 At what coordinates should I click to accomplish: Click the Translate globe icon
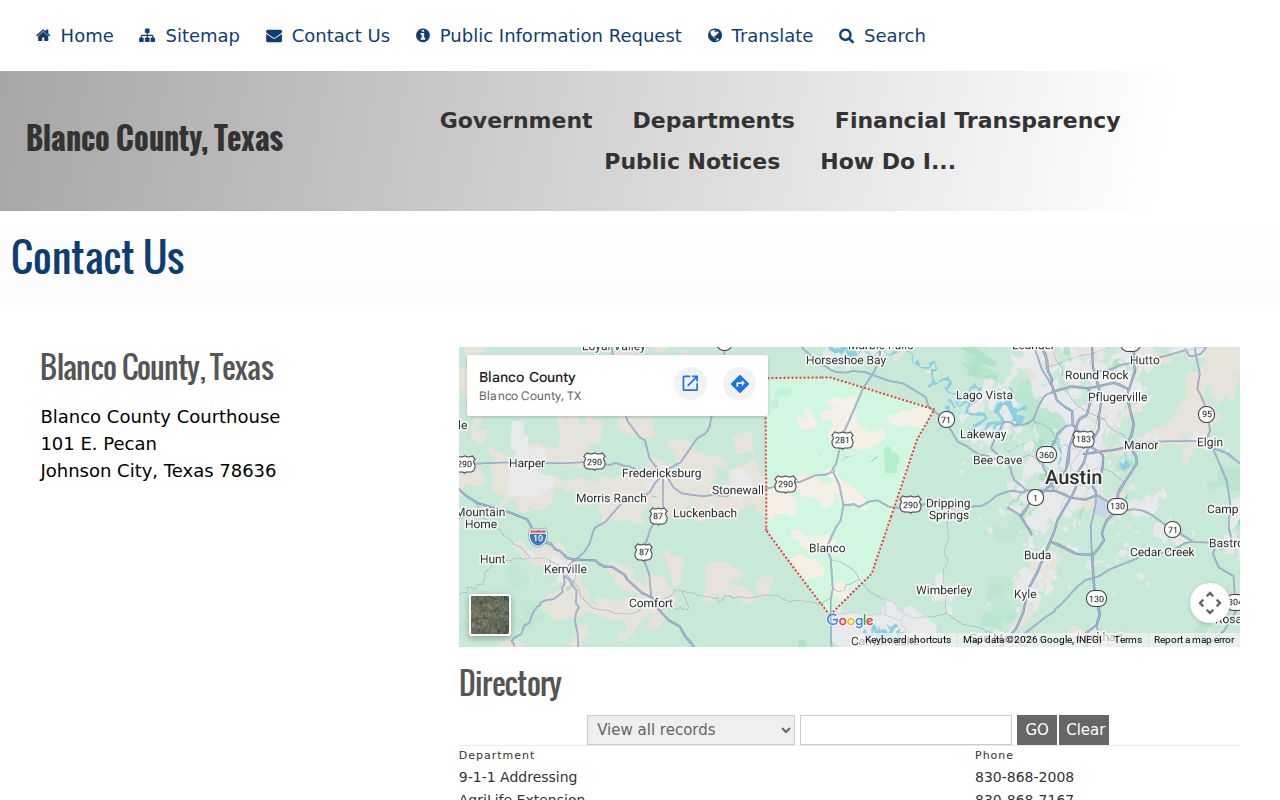pos(715,36)
